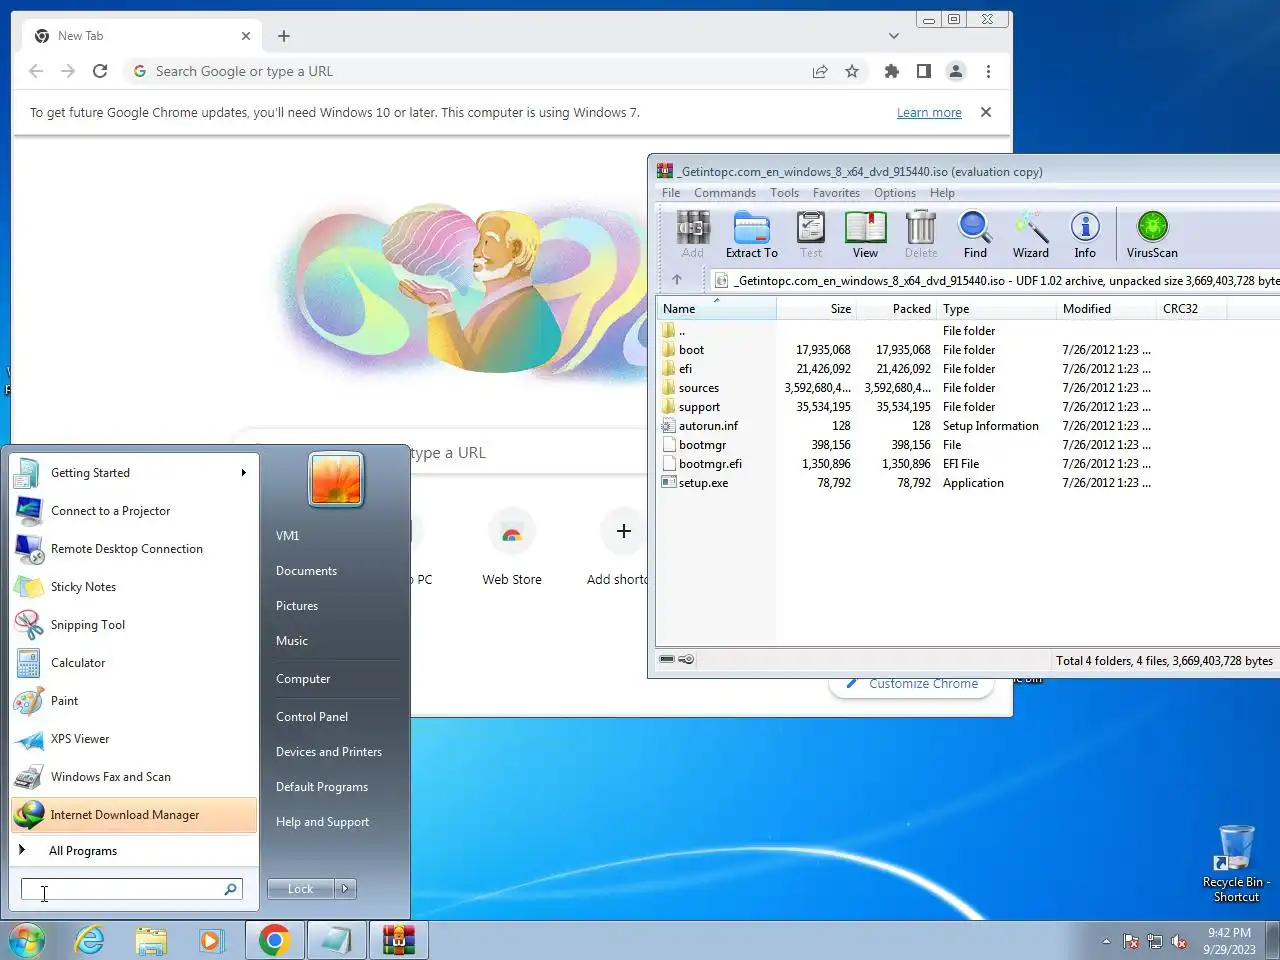
Task: Select the New Tab tab in Chrome
Action: [142, 36]
